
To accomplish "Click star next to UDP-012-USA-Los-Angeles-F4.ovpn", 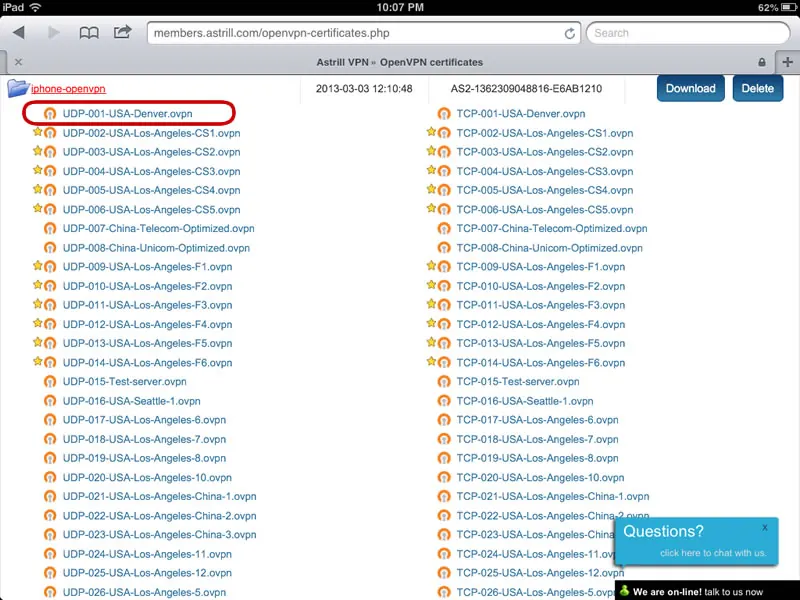I will pos(37,323).
